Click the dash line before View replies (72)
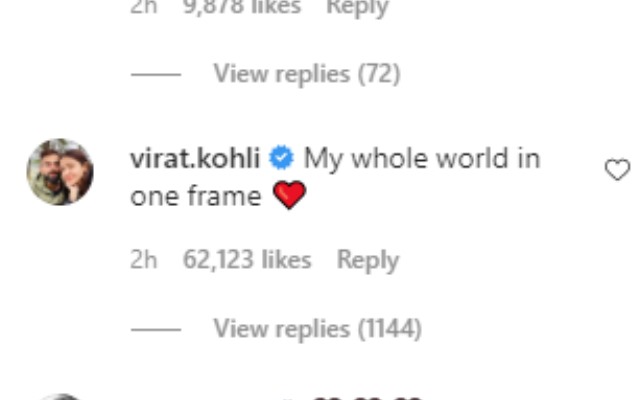The width and height of the screenshot is (640, 400). tap(156, 75)
